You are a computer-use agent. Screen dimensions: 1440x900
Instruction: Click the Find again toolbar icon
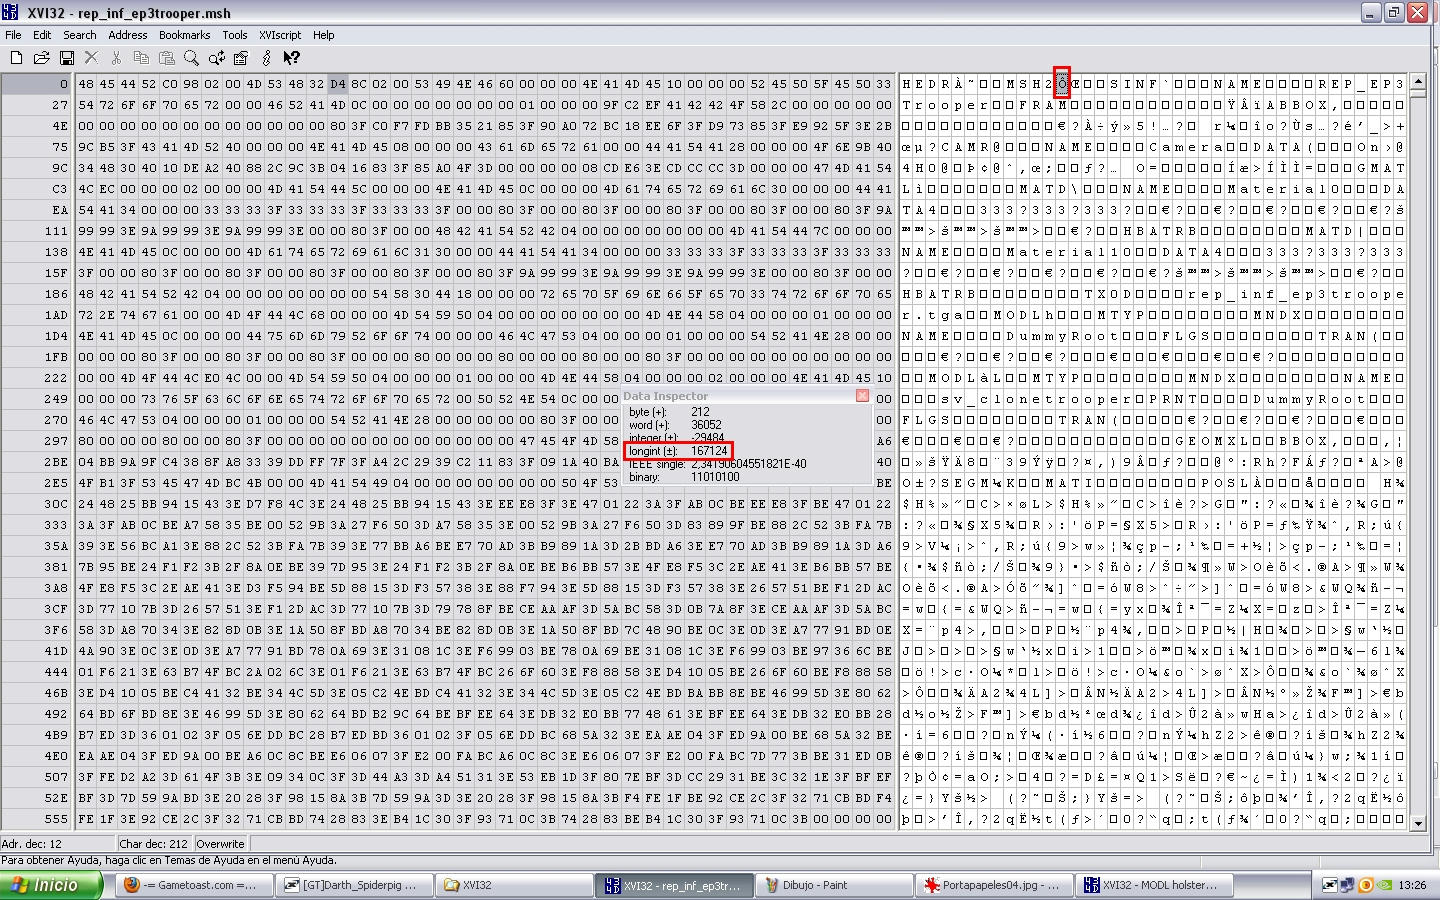pyautogui.click(x=216, y=58)
